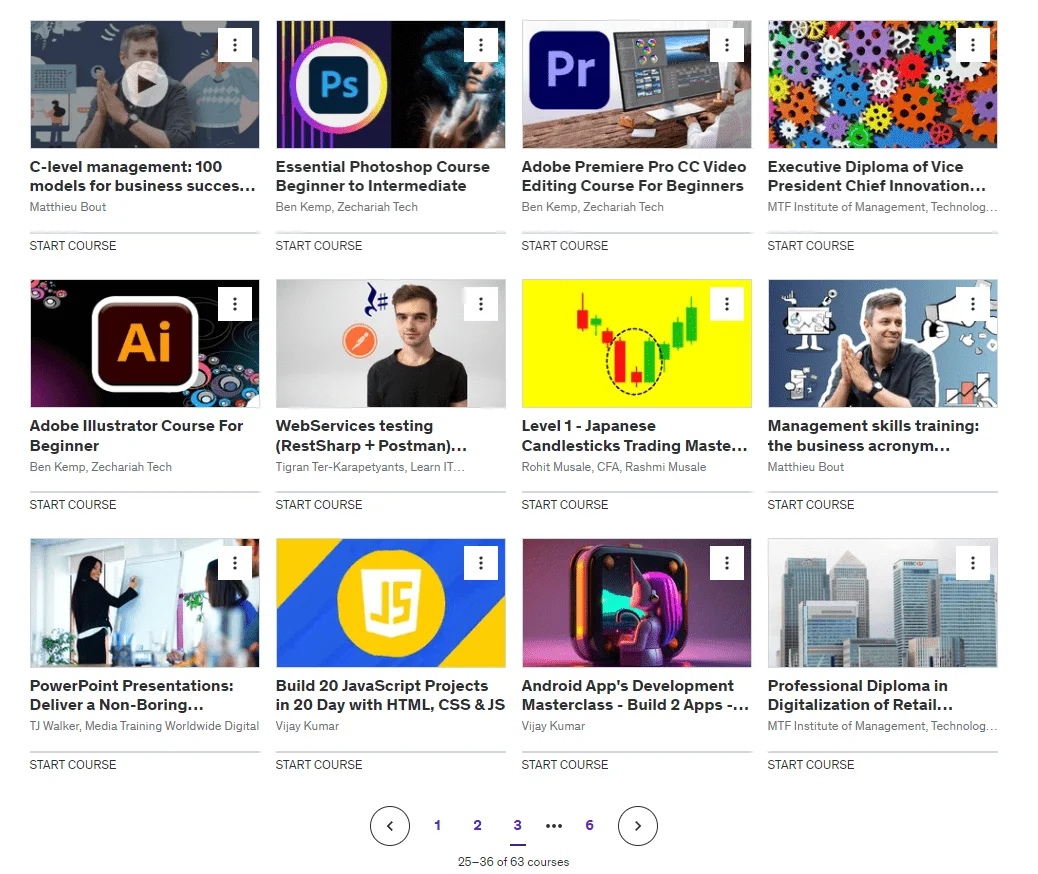Viewport: 1038px width, 874px height.
Task: Click START COURSE under Build 20 JavaScript Projects
Action: click(x=319, y=765)
